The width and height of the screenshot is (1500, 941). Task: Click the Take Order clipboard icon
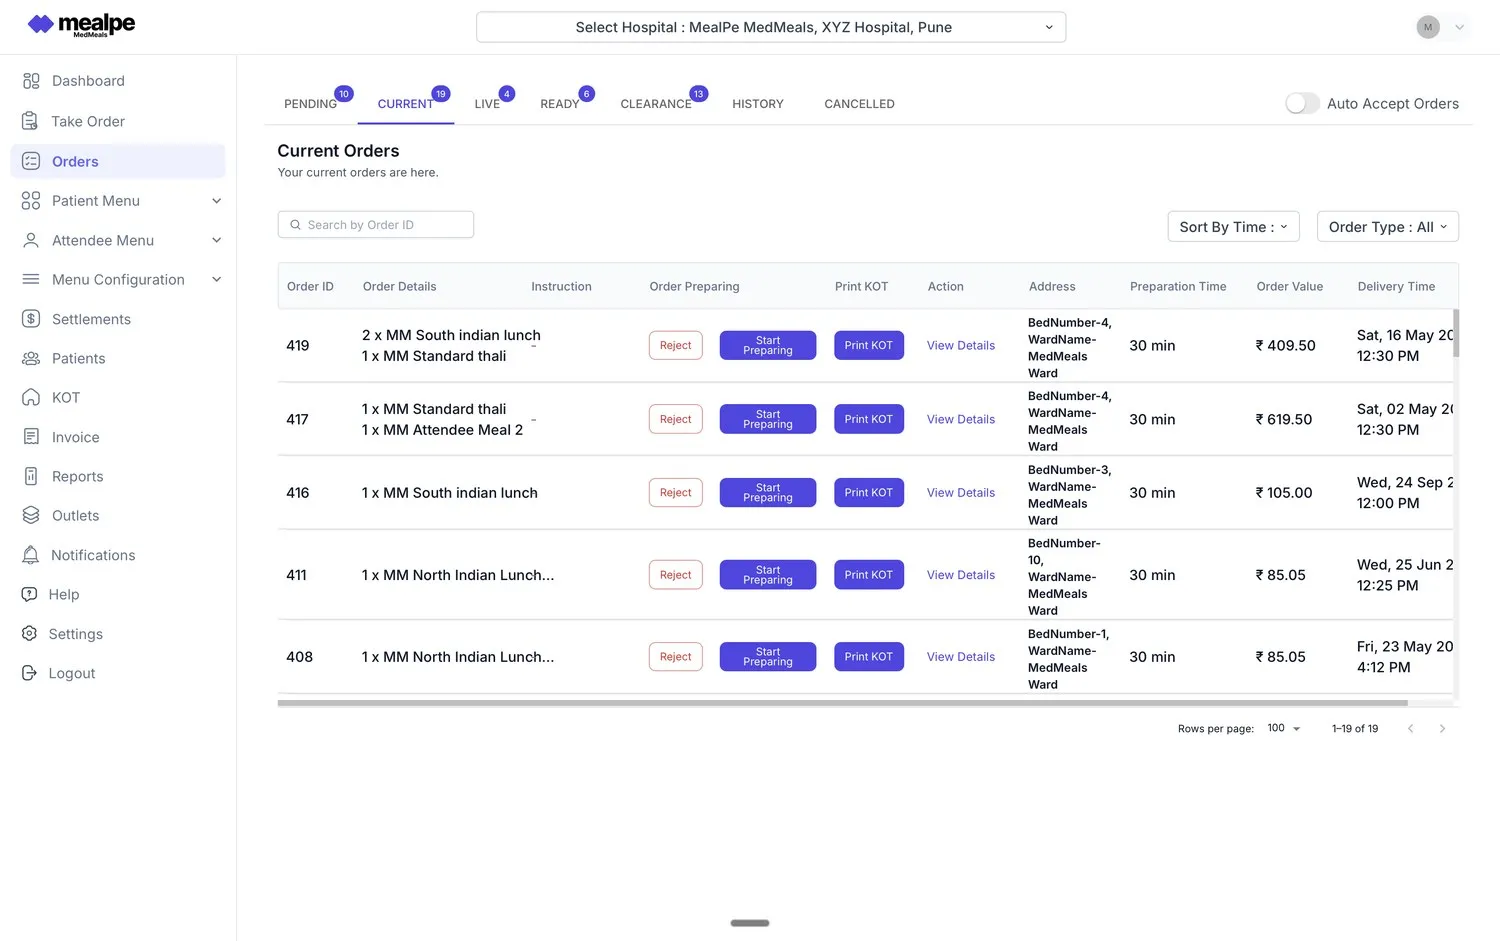pyautogui.click(x=31, y=121)
